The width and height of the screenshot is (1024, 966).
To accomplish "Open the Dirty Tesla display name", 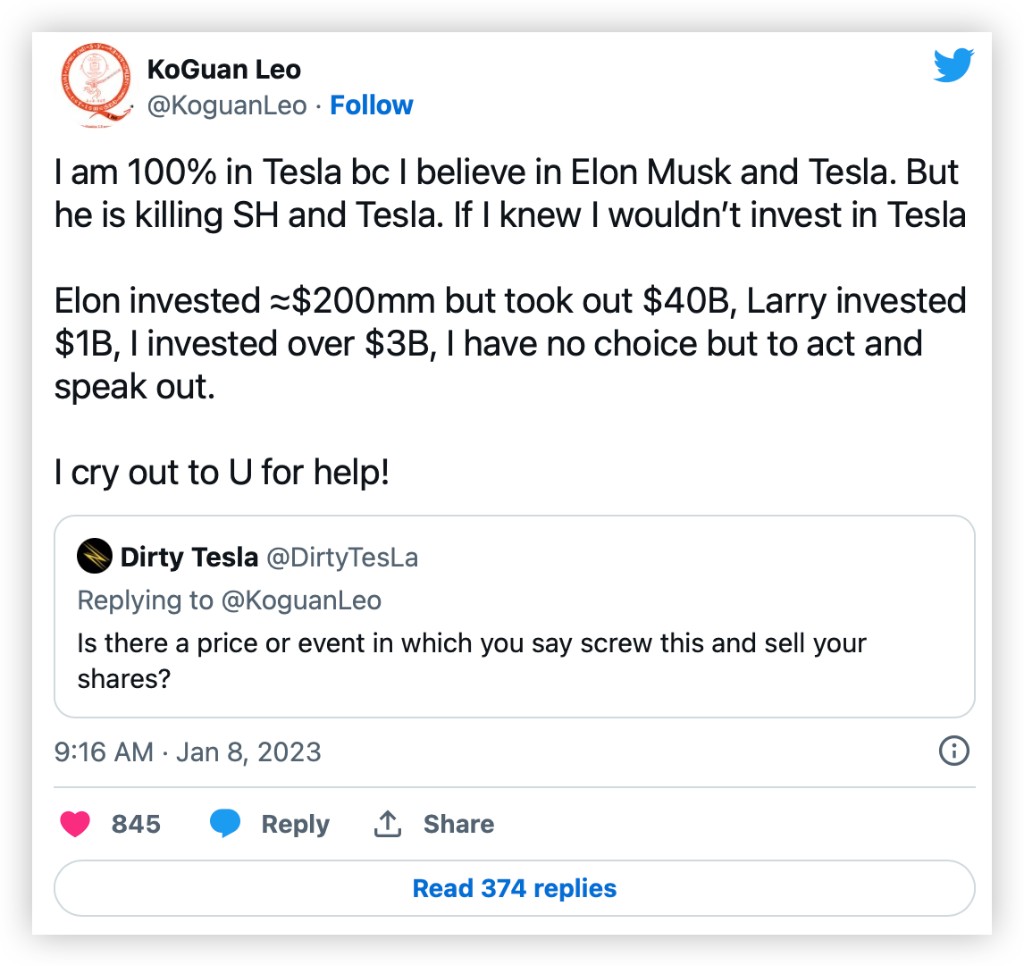I will pyautogui.click(x=189, y=557).
